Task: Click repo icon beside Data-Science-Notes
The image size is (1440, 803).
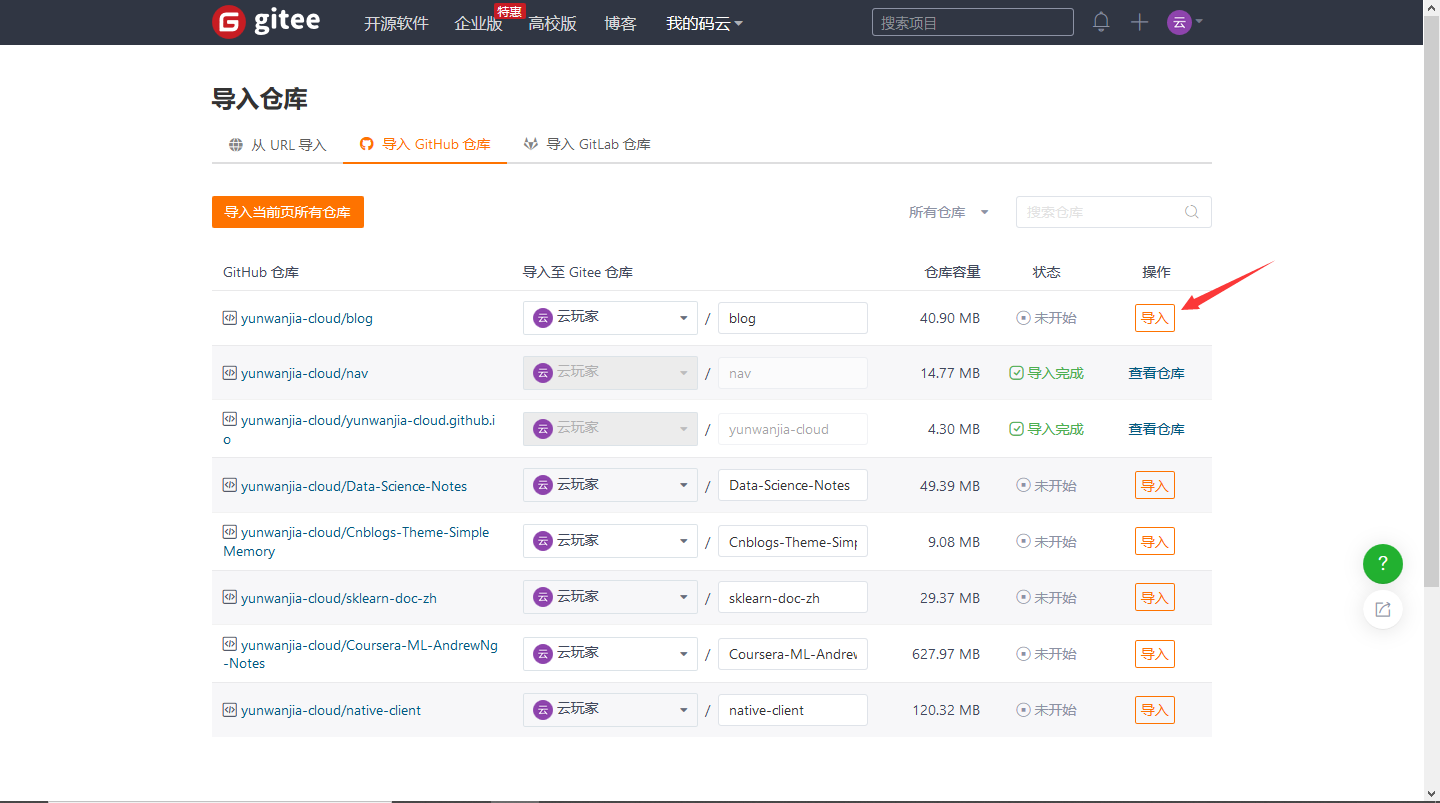Action: coord(230,486)
